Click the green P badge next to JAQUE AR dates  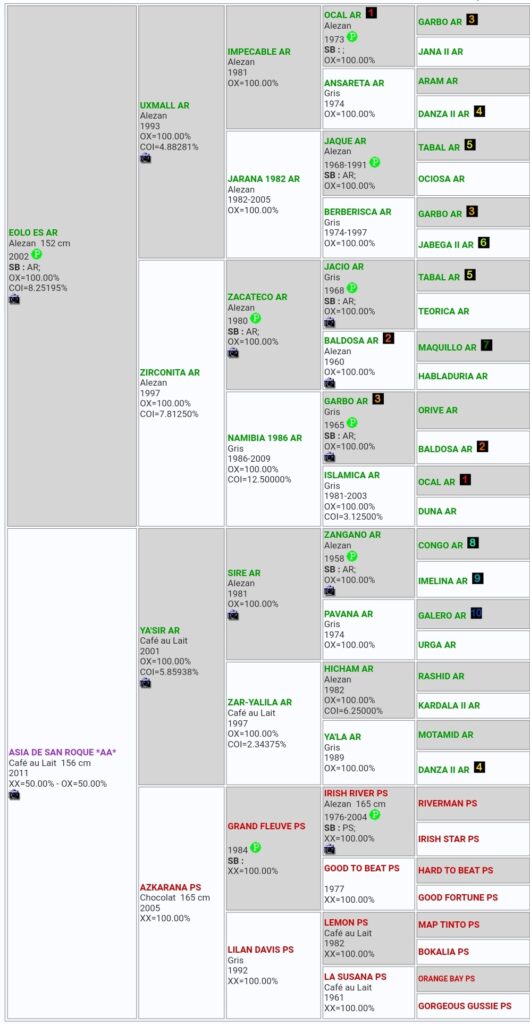pos(375,163)
